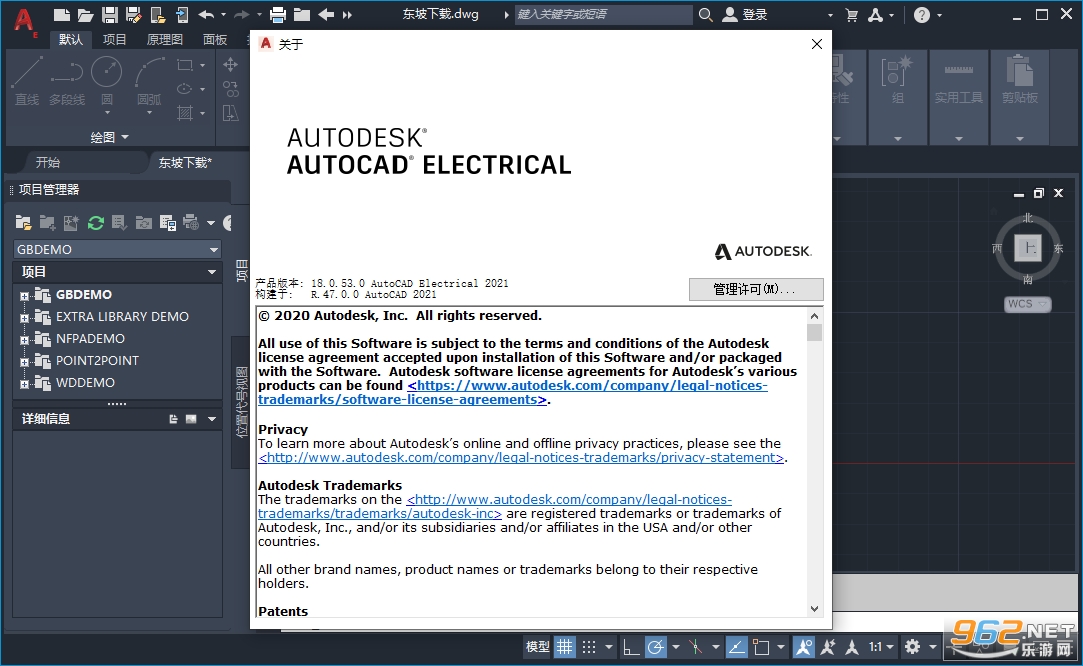Open the workspace settings gear icon
1083x666 pixels.
tap(912, 647)
